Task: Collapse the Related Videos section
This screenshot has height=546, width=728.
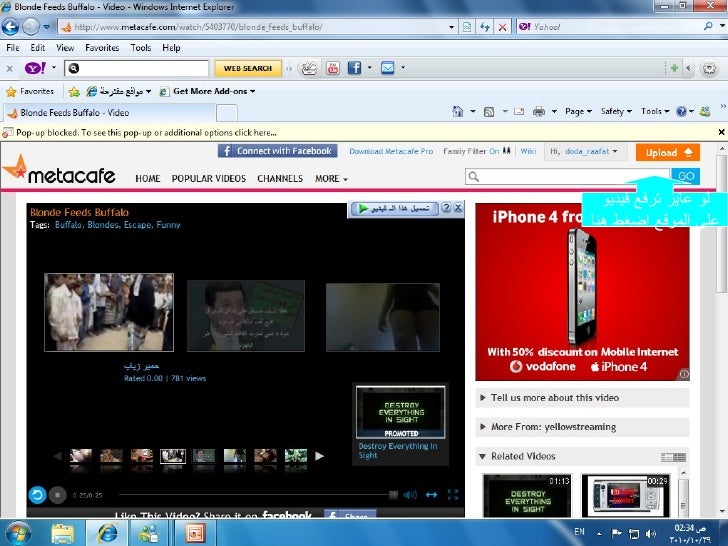Action: 482,456
